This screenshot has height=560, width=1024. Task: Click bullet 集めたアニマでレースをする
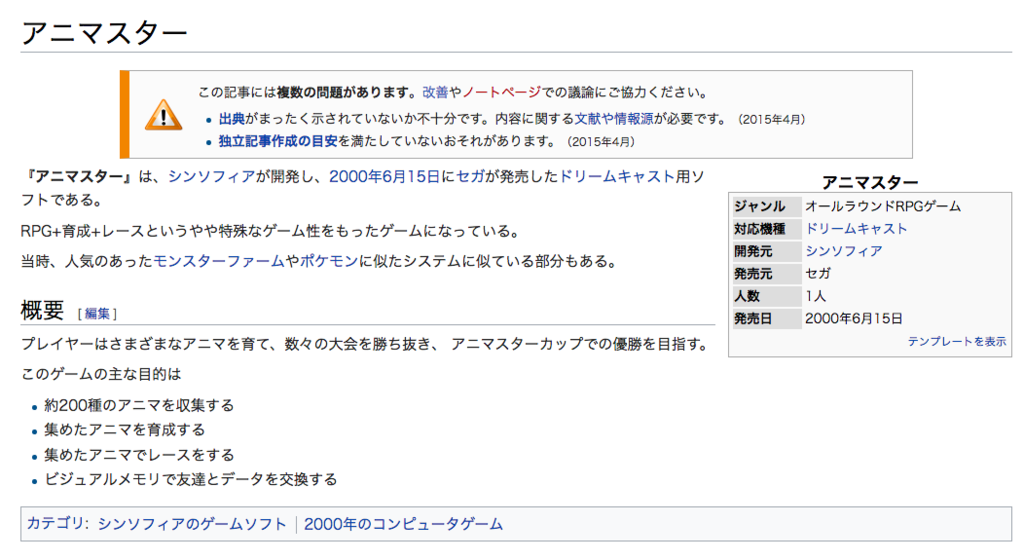139,455
